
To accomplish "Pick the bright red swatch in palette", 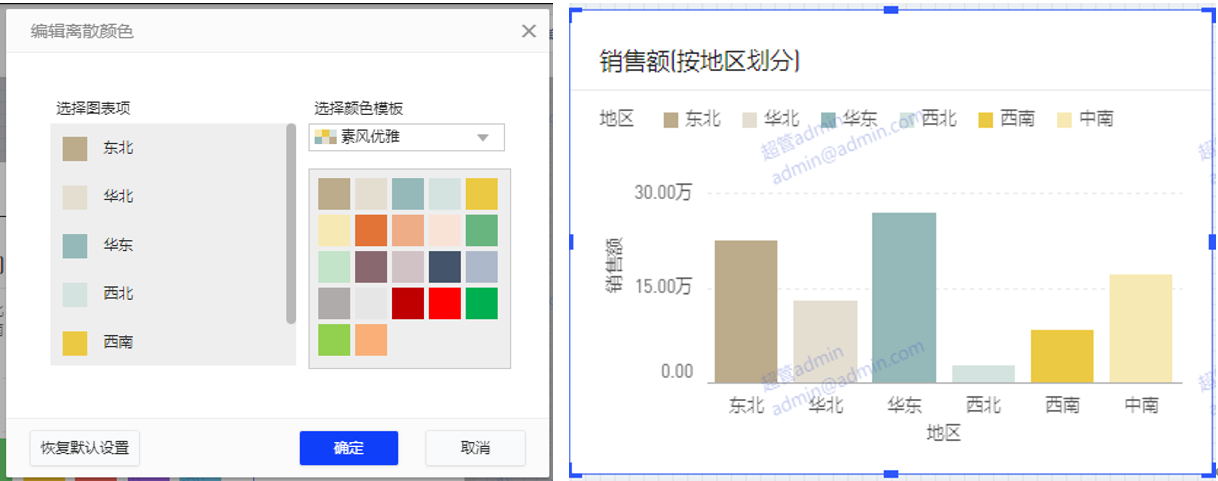I will [444, 303].
